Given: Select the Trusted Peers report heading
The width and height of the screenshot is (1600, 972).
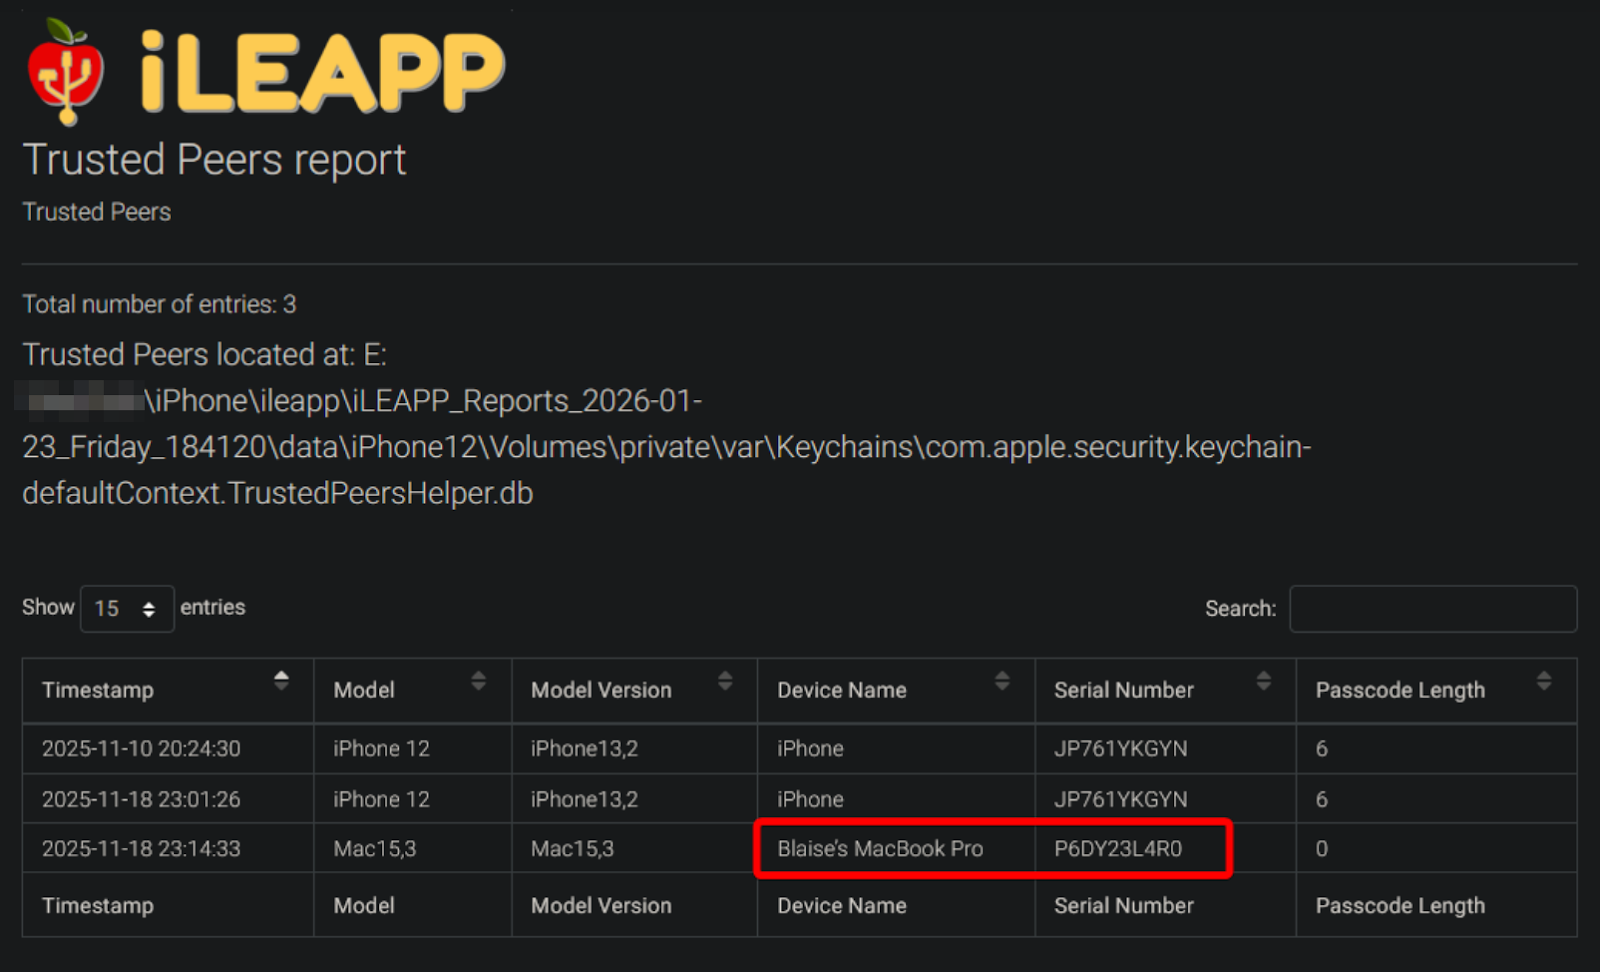Looking at the screenshot, I should click(214, 160).
